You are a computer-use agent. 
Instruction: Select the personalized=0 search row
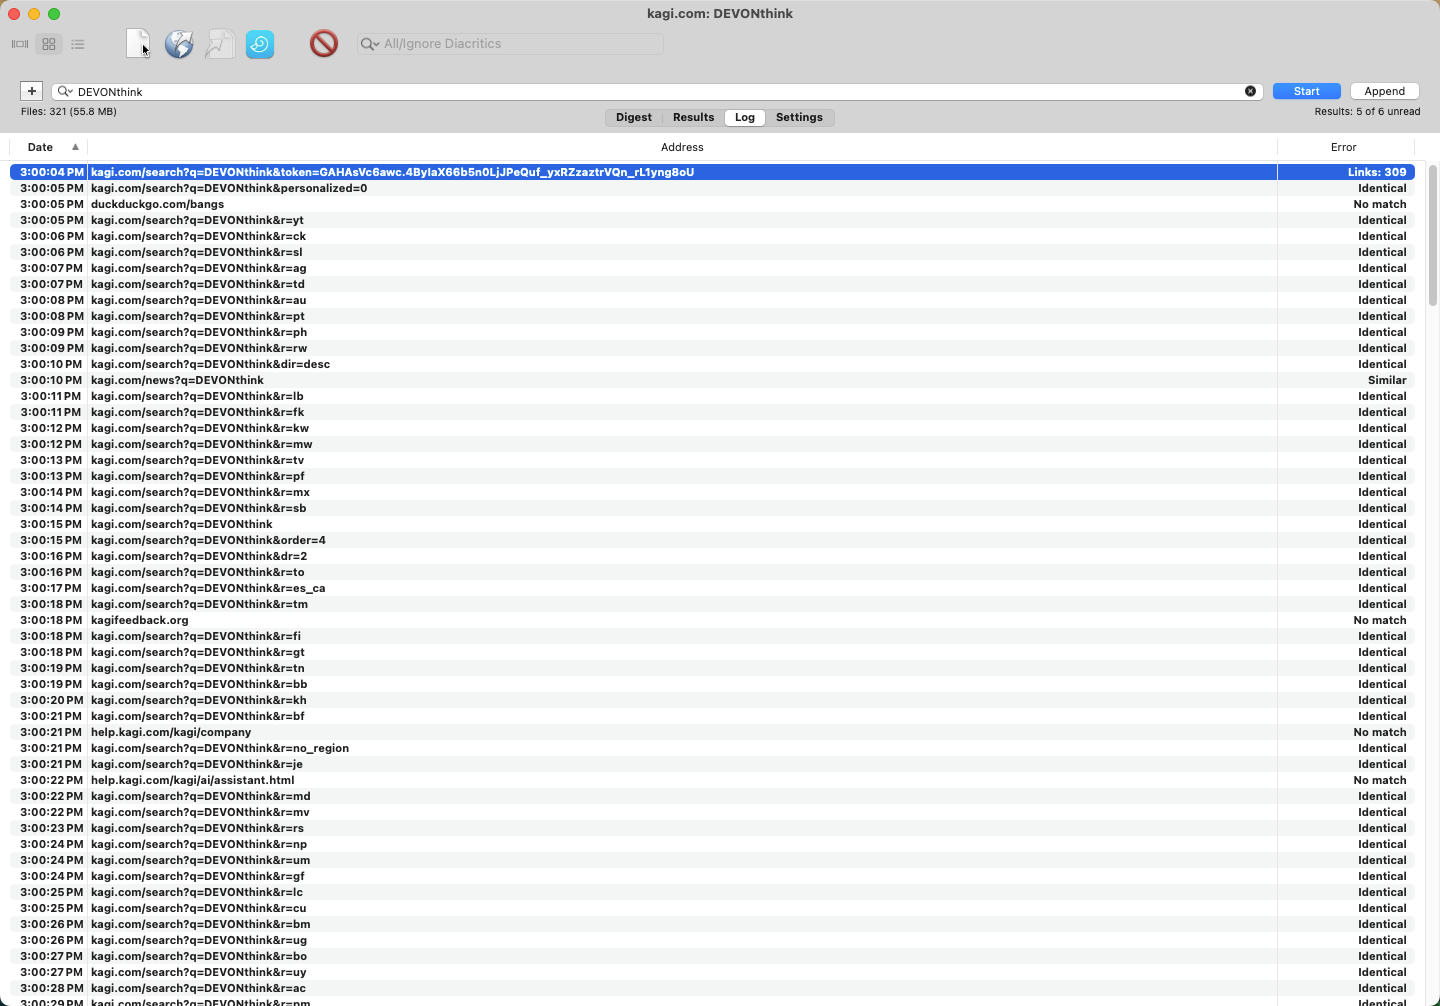[712, 188]
